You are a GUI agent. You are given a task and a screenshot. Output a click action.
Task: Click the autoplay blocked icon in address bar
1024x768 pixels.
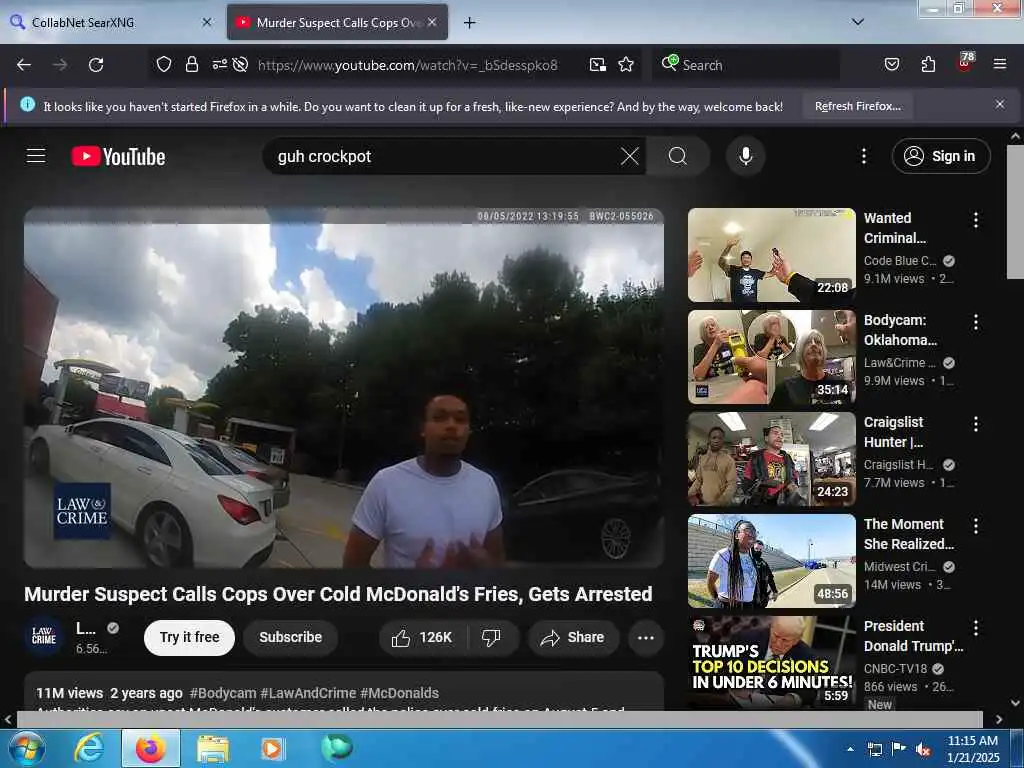click(240, 64)
